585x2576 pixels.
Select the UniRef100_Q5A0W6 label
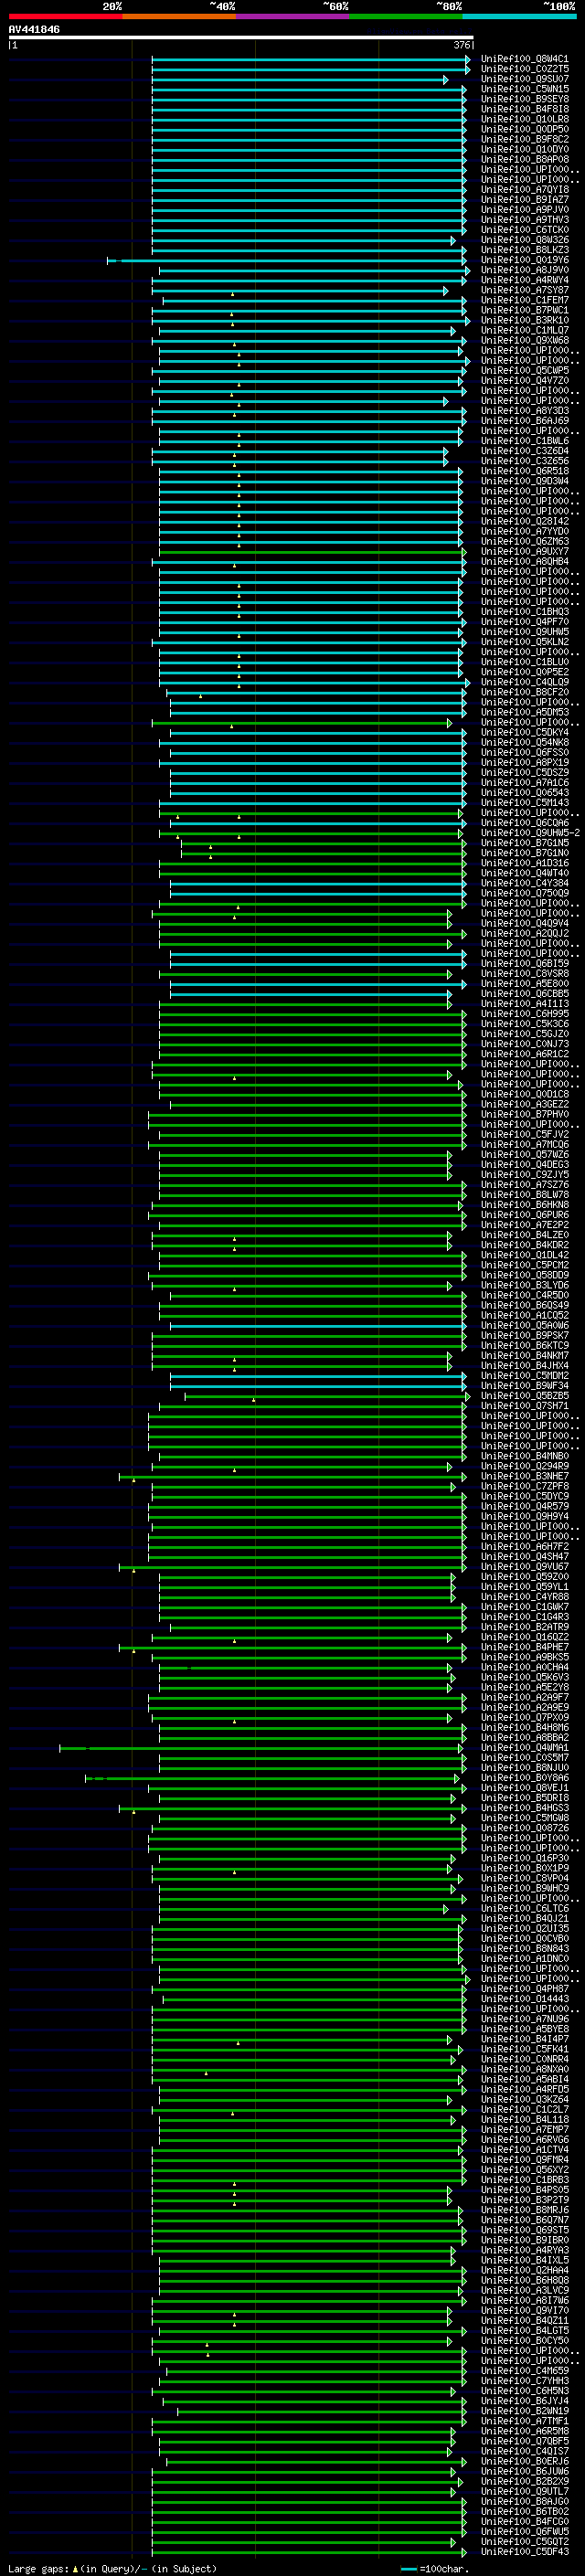click(x=524, y=1326)
